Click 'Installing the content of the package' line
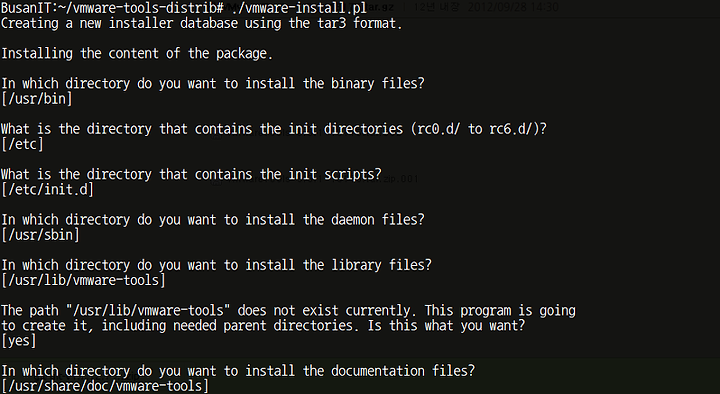Viewport: 720px width, 394px height. [x=137, y=53]
